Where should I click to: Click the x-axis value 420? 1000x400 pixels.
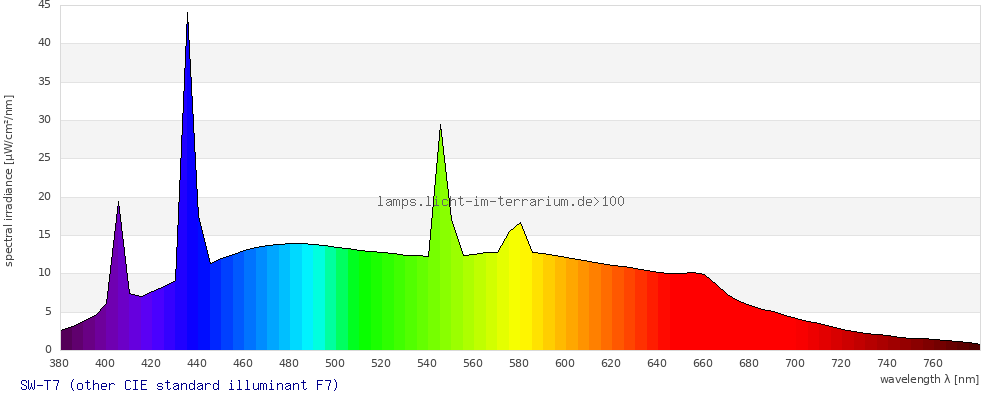(x=151, y=364)
